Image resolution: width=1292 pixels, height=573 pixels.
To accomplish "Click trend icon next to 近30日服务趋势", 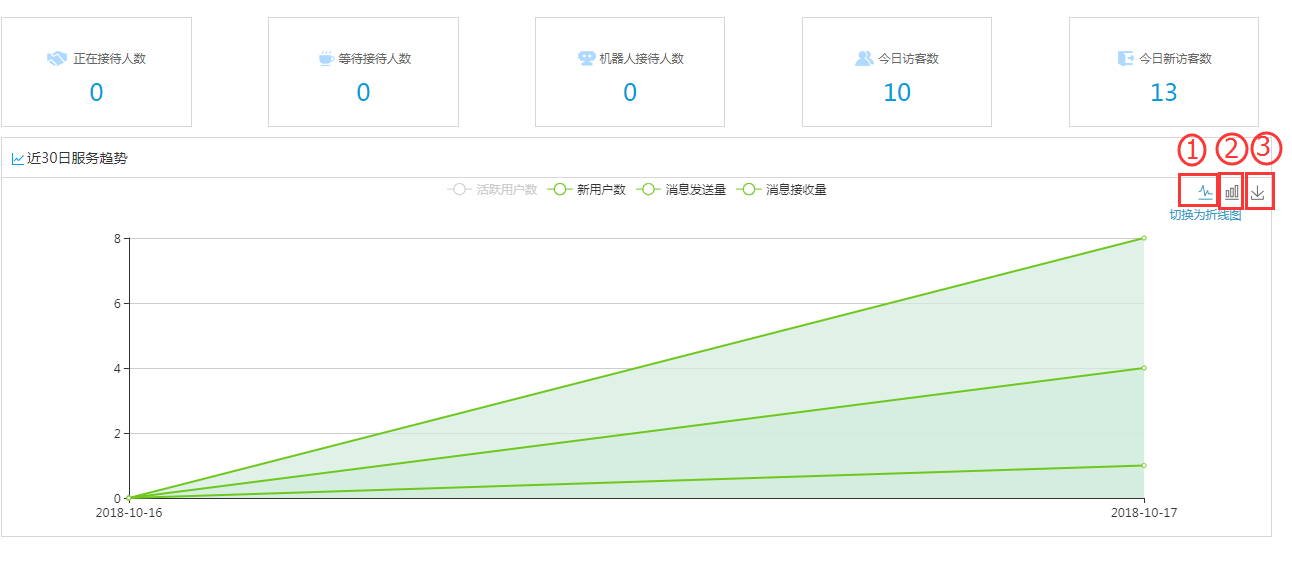I will [x=18, y=159].
